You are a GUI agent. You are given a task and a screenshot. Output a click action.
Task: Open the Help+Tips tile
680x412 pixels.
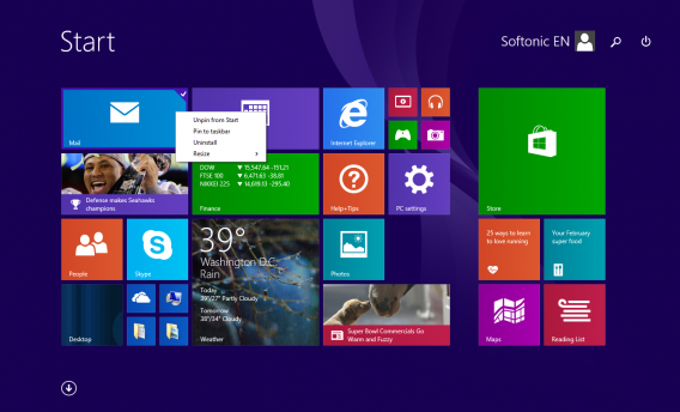353,184
